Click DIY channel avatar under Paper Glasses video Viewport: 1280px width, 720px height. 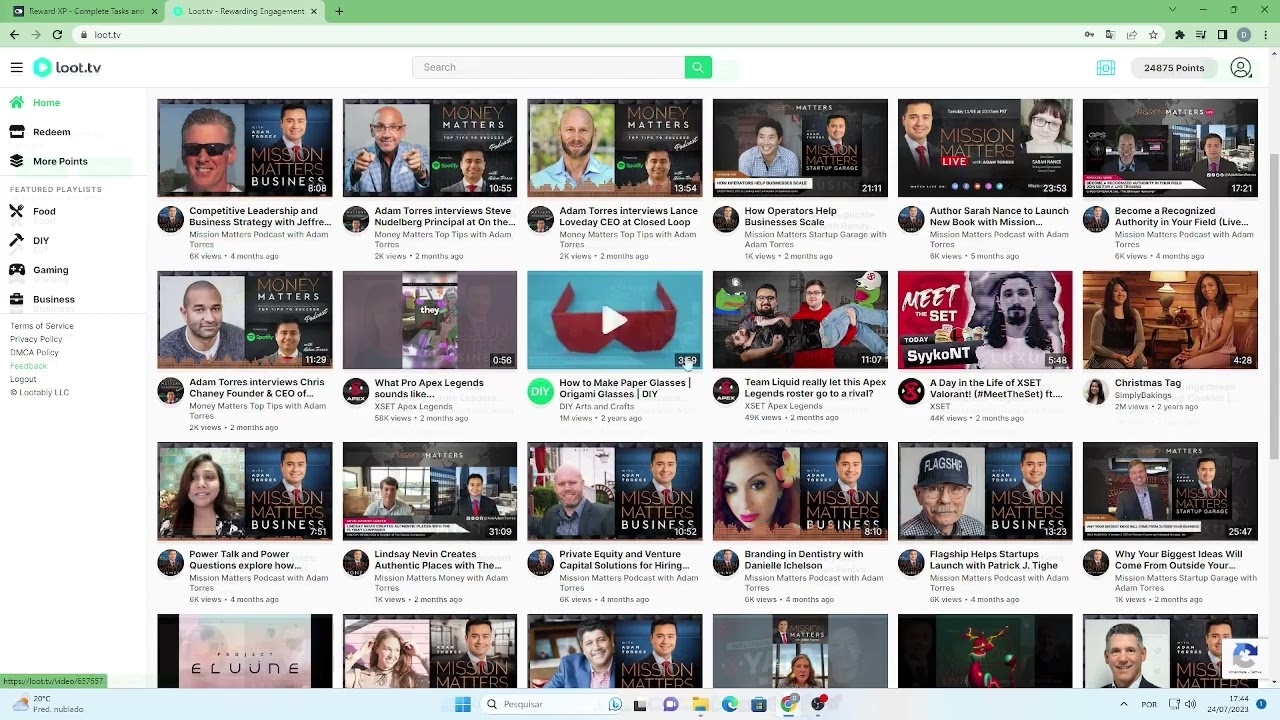(540, 391)
